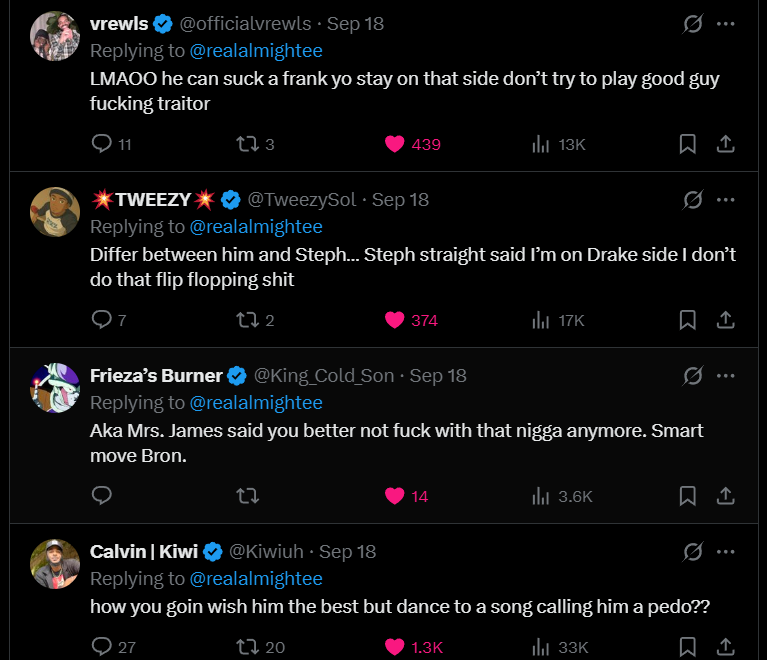Reply to vrewls's tweet
767x660 pixels.
tap(101, 144)
